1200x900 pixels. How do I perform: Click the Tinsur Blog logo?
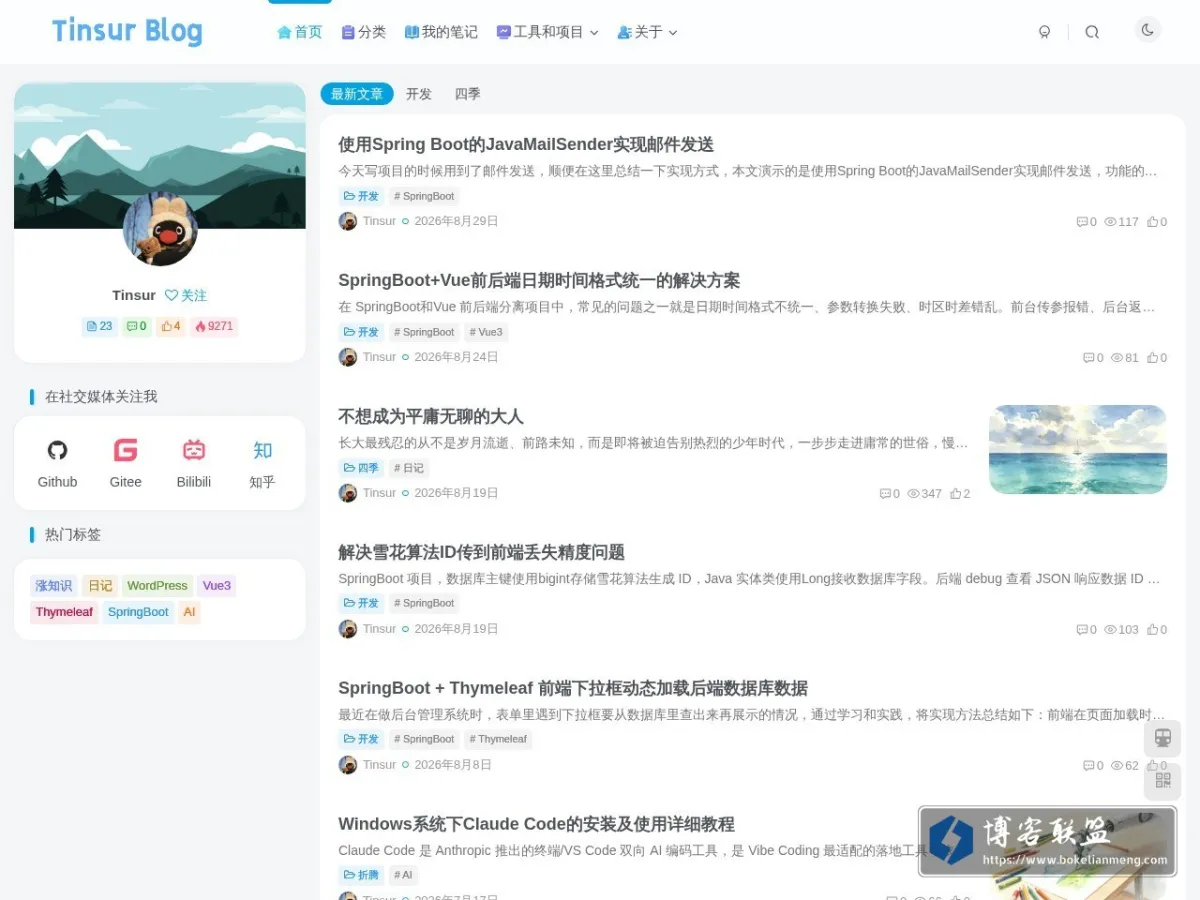click(127, 31)
